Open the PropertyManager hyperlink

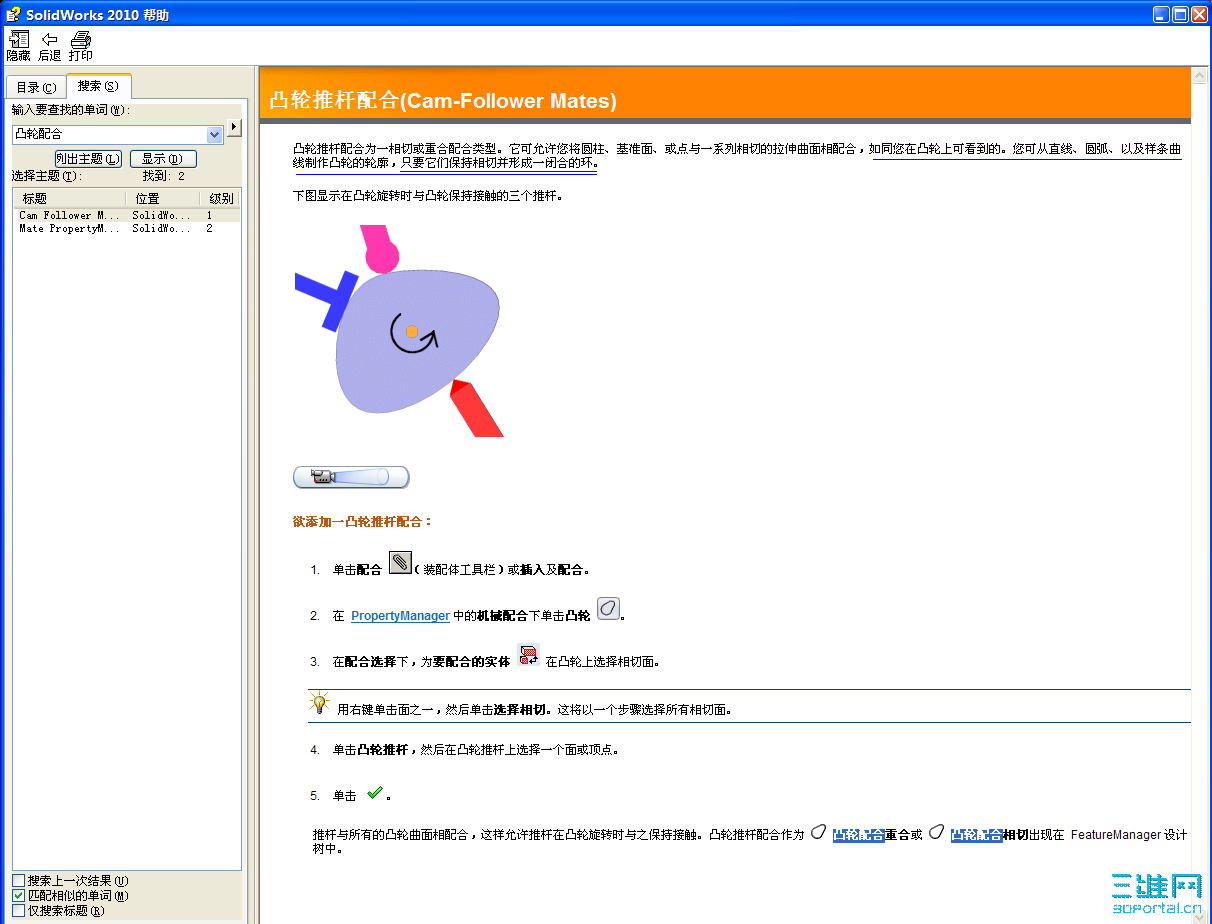400,616
